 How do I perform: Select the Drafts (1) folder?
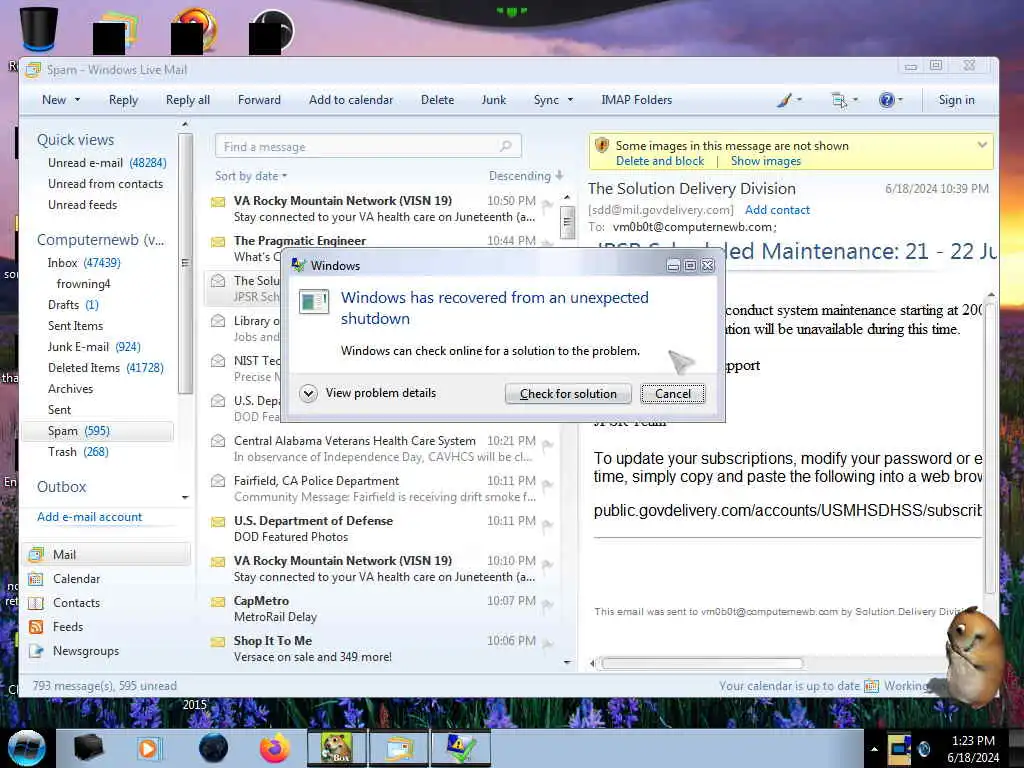click(73, 305)
